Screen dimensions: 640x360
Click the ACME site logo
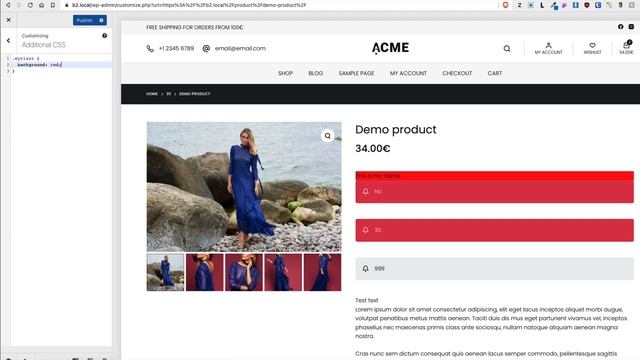coord(390,48)
